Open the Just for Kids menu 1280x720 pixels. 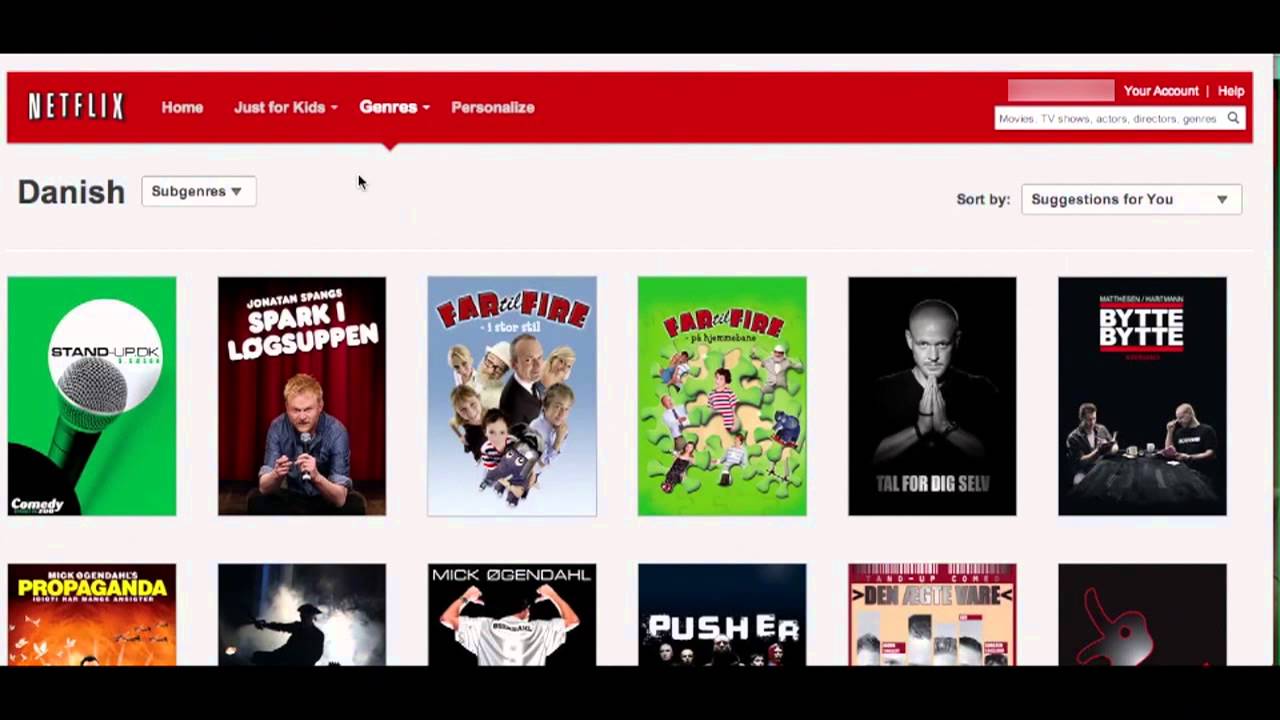tap(285, 107)
